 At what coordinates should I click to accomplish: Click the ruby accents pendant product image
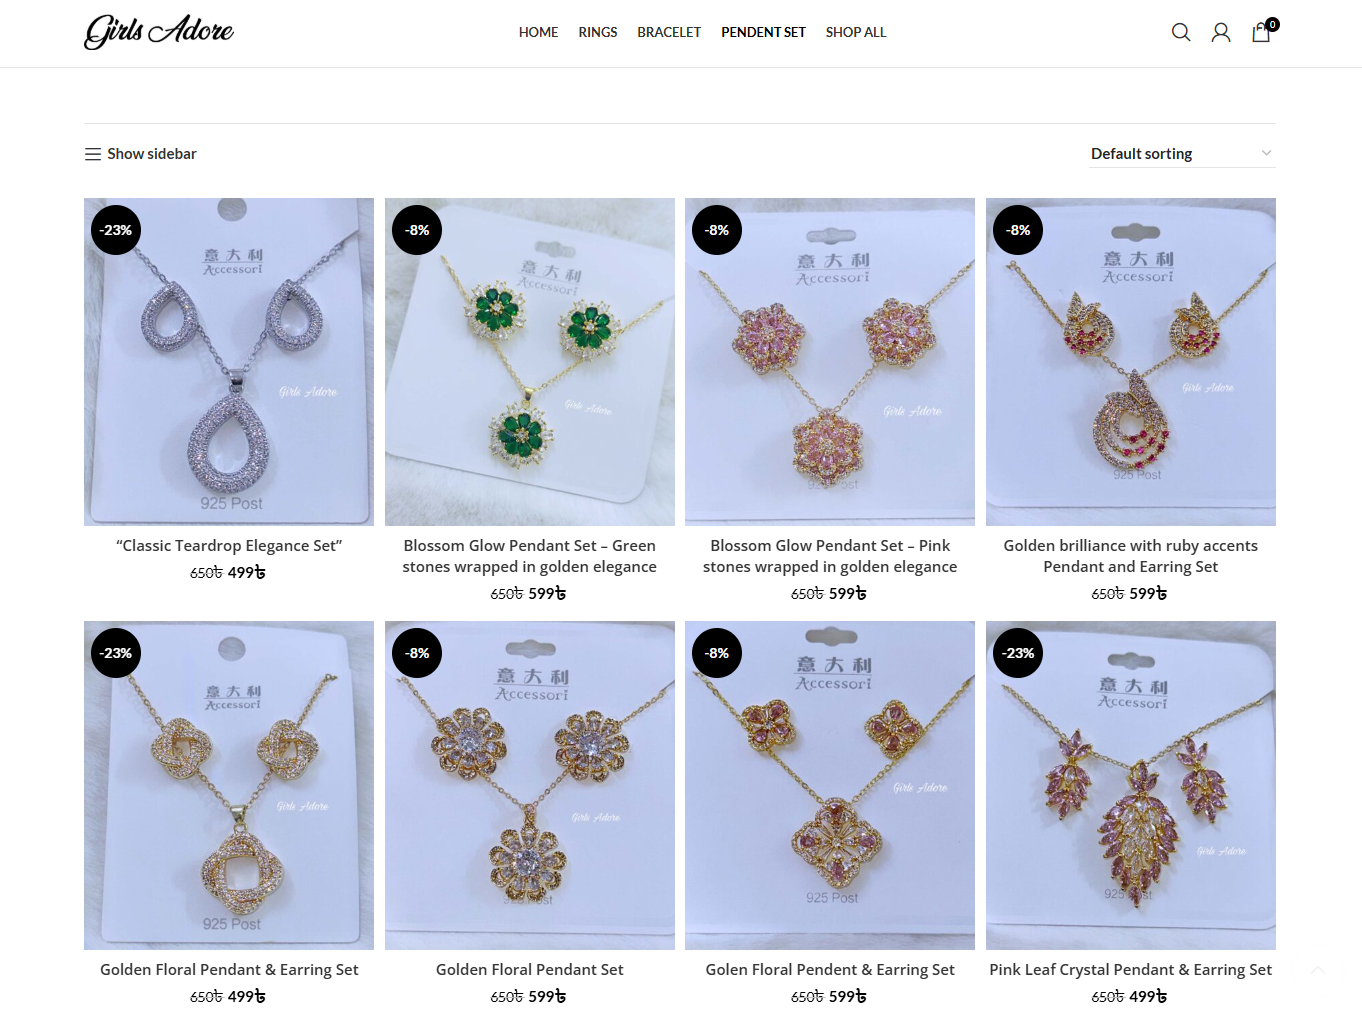[1131, 362]
